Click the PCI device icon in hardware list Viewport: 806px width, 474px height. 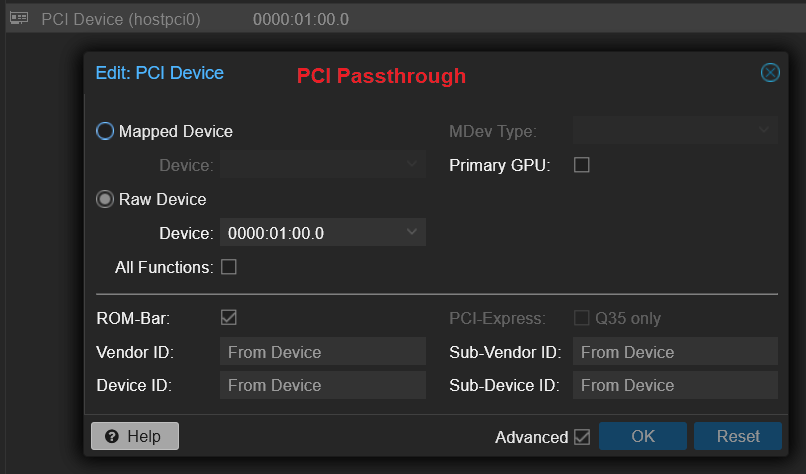click(19, 19)
